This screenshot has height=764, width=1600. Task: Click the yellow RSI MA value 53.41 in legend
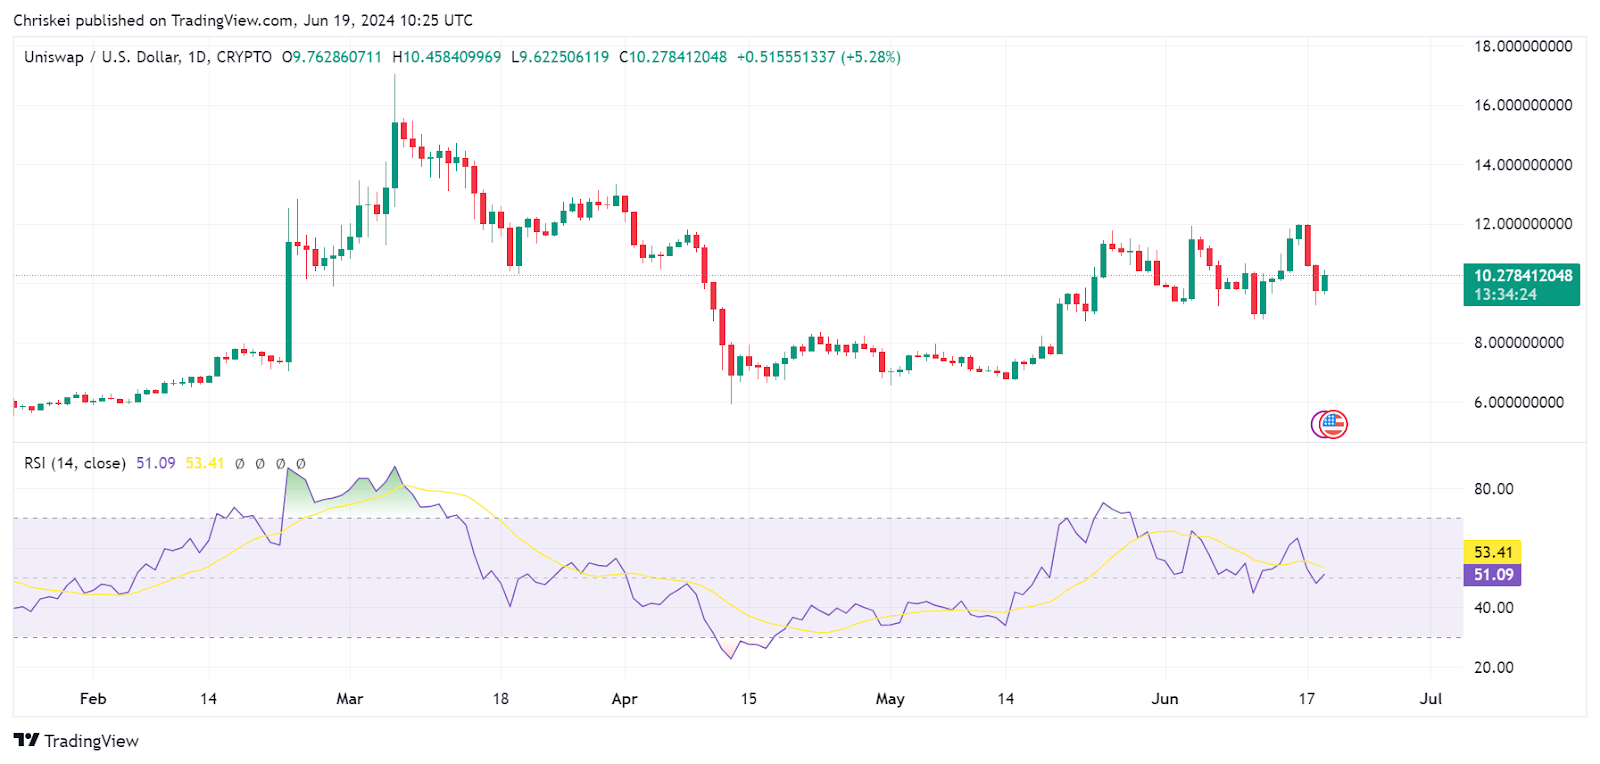(205, 463)
